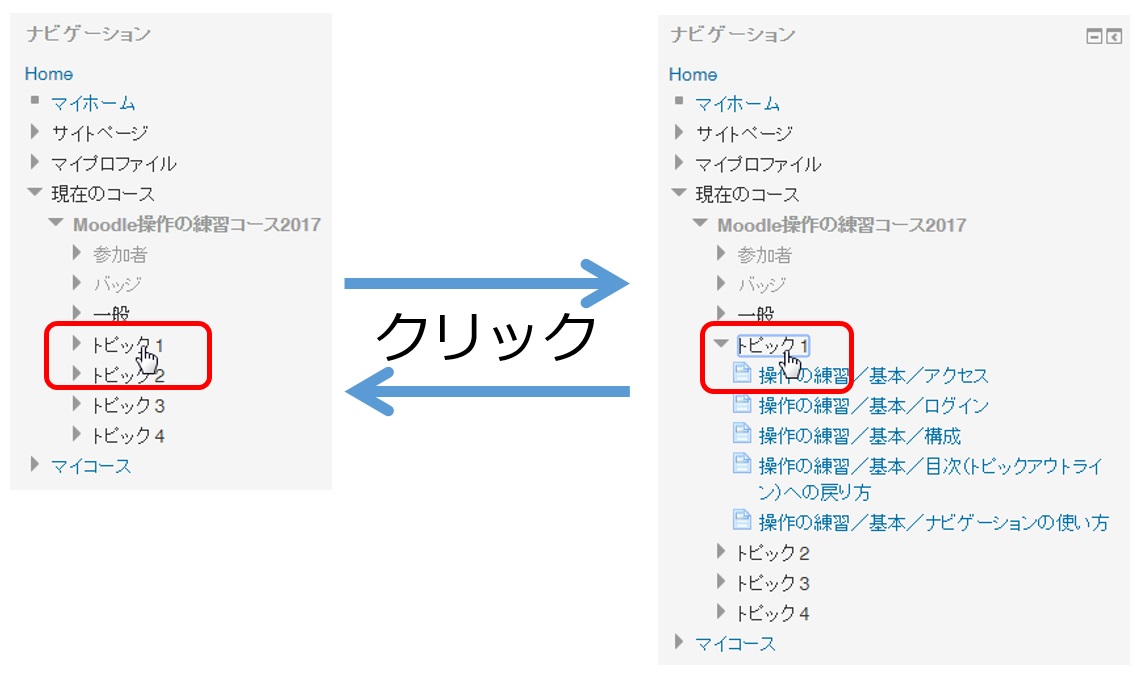Select トピック 1 in left tree
1143x679 pixels.
pos(128,345)
